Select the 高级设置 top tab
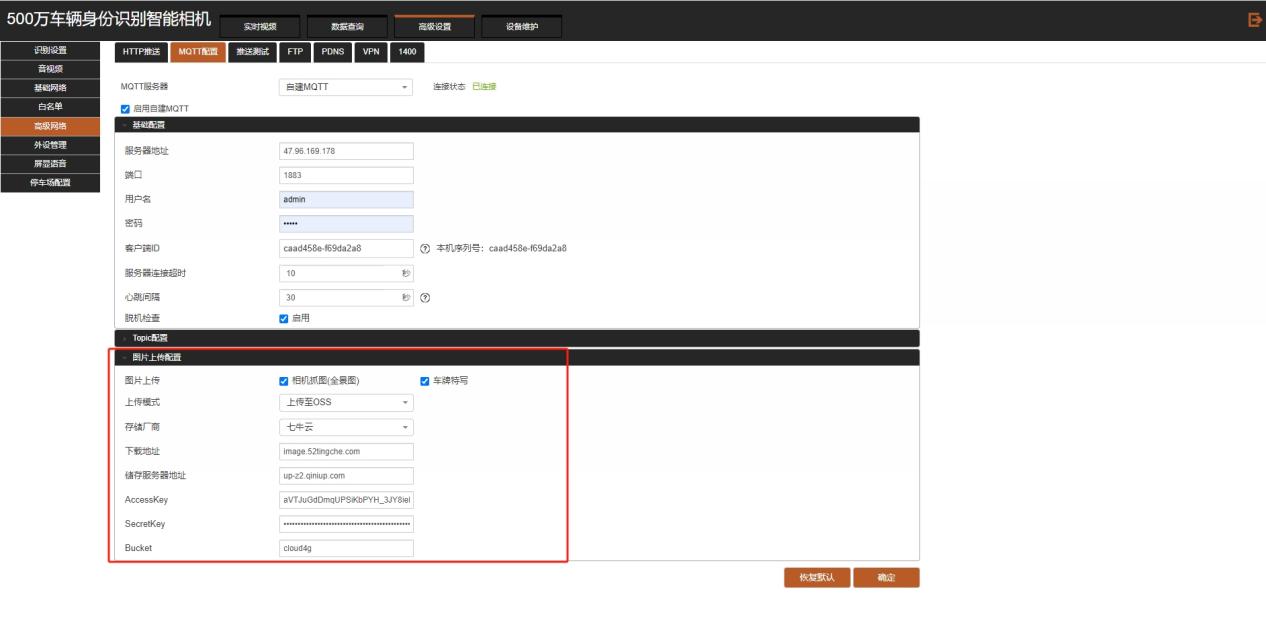Viewport: 1266px width, 627px height. pos(435,27)
